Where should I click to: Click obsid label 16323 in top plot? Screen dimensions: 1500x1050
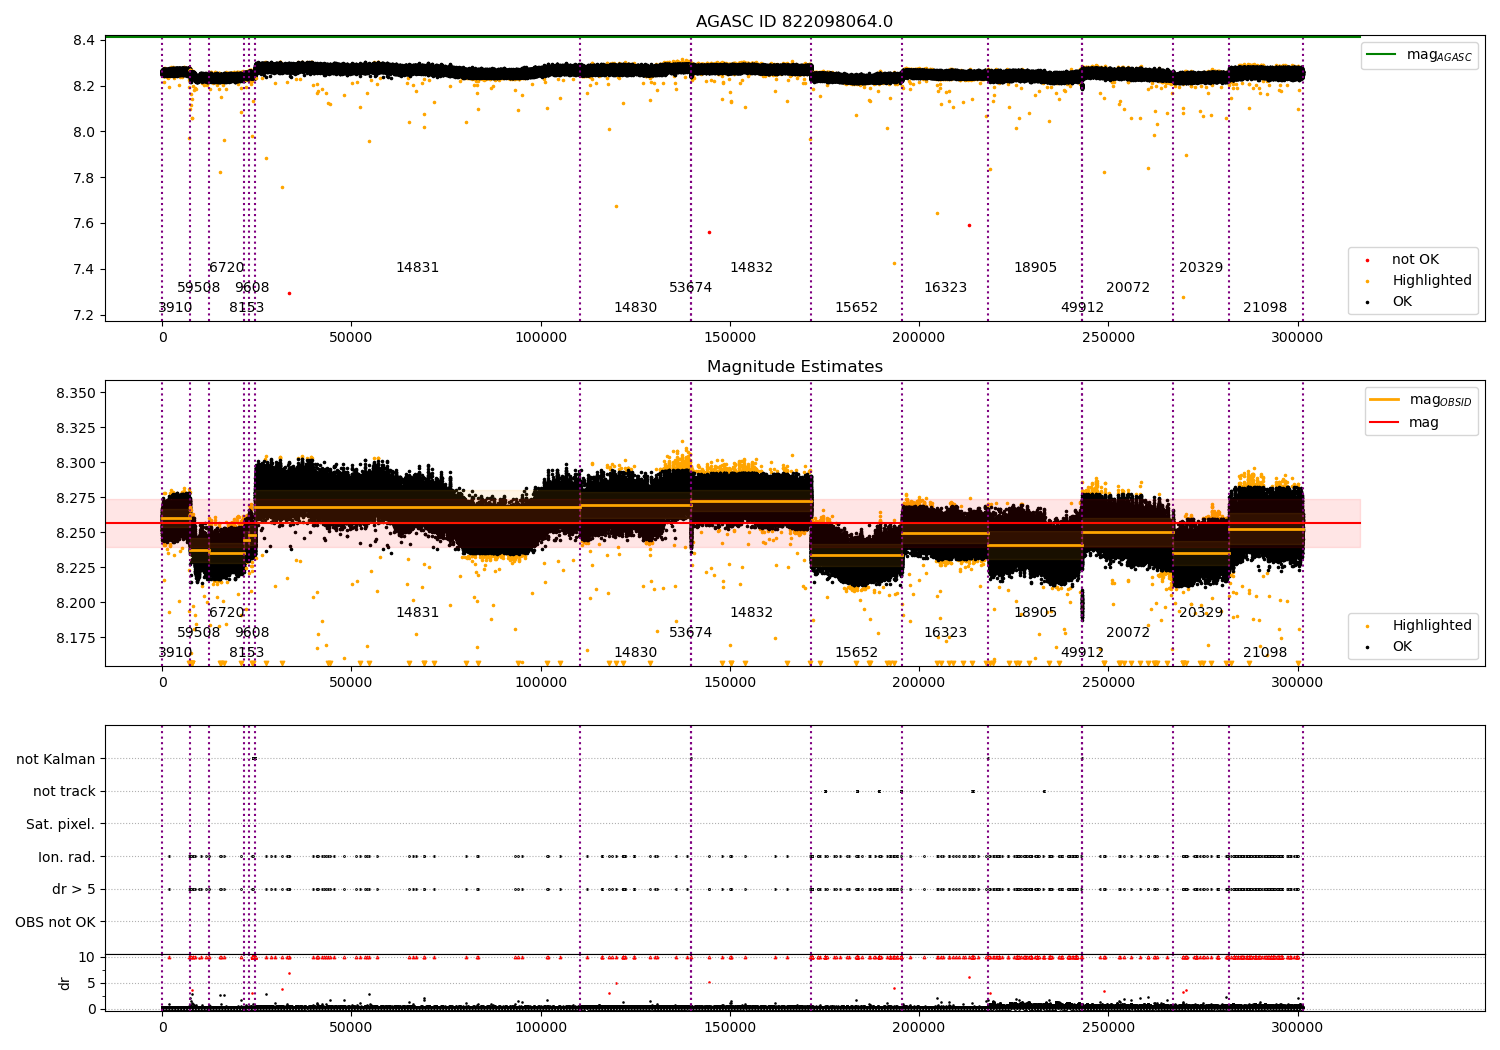945,288
